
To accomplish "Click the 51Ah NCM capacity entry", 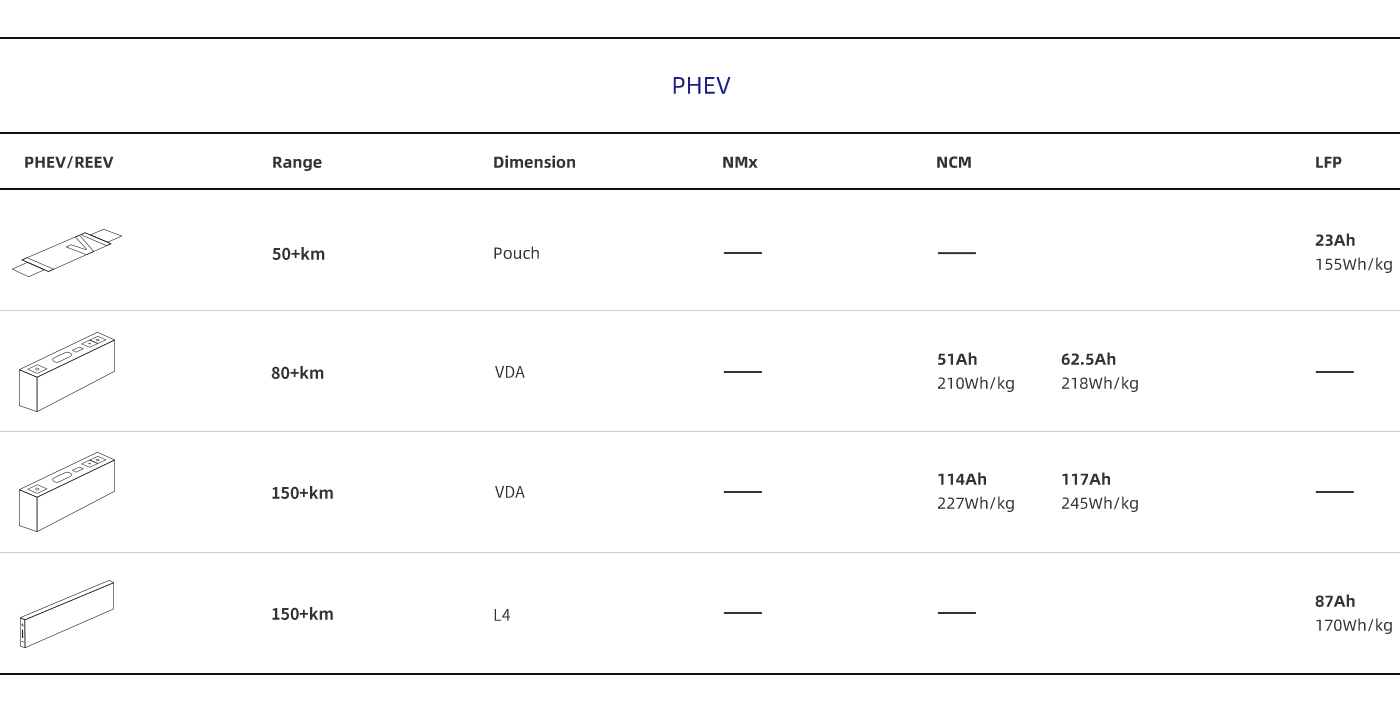I will point(957,359).
